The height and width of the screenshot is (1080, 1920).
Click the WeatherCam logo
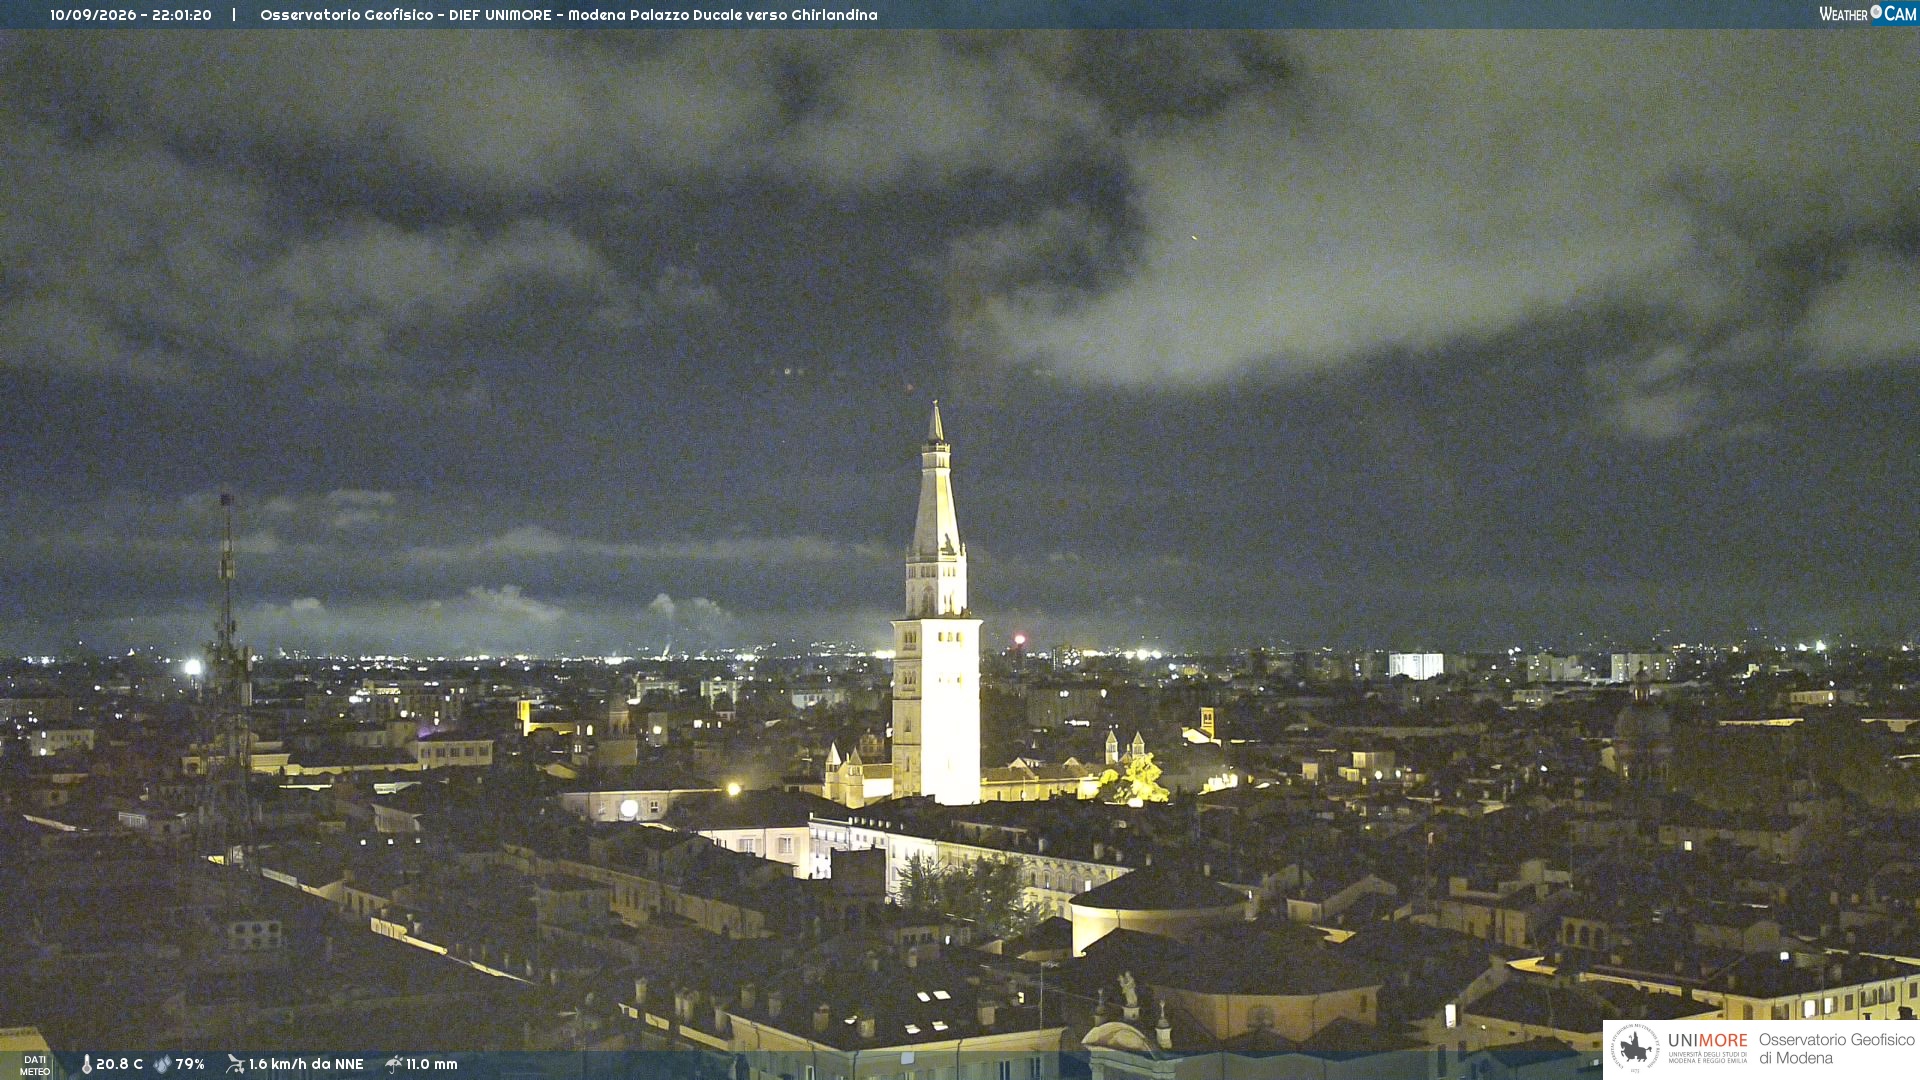pos(1867,14)
